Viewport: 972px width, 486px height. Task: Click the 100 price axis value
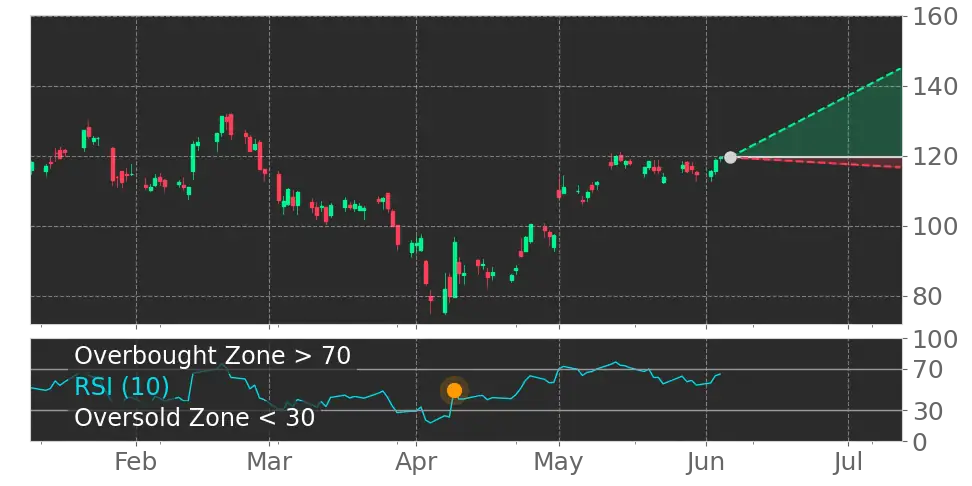point(934,227)
